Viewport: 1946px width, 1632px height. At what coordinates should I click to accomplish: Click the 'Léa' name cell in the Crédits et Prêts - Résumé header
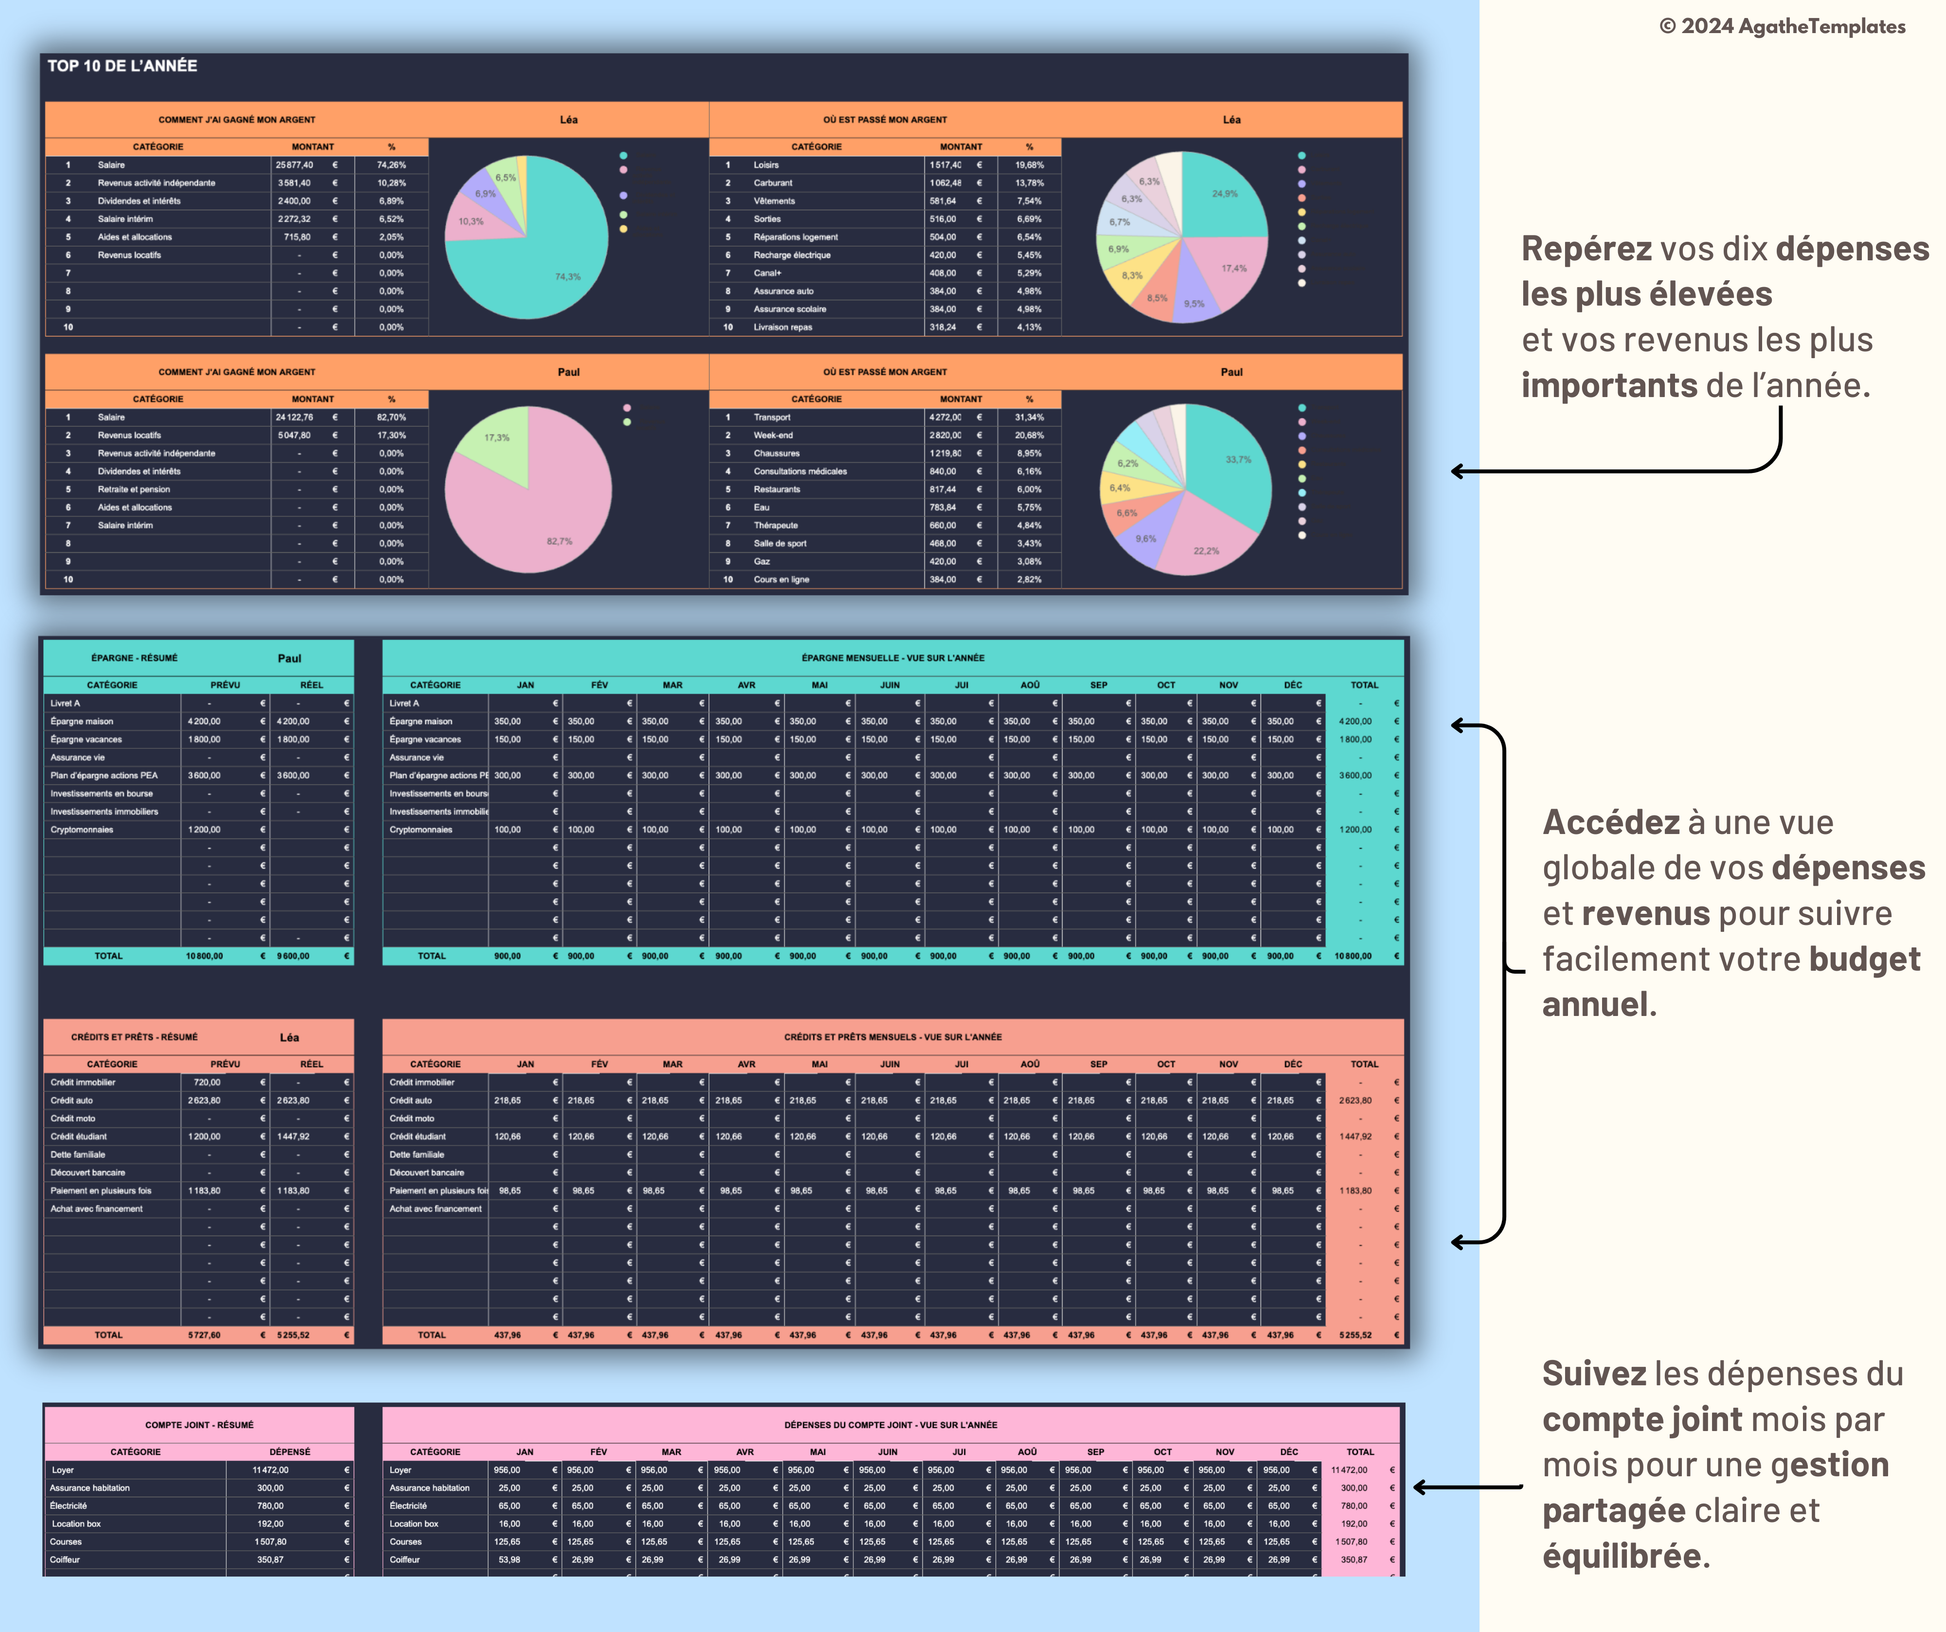coord(289,1037)
